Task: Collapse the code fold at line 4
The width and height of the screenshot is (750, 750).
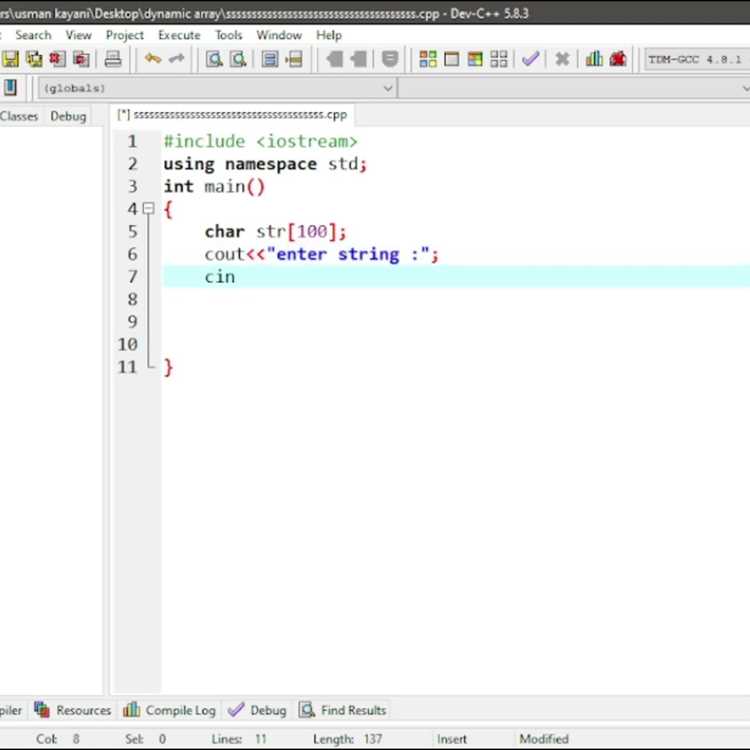Action: (x=149, y=209)
